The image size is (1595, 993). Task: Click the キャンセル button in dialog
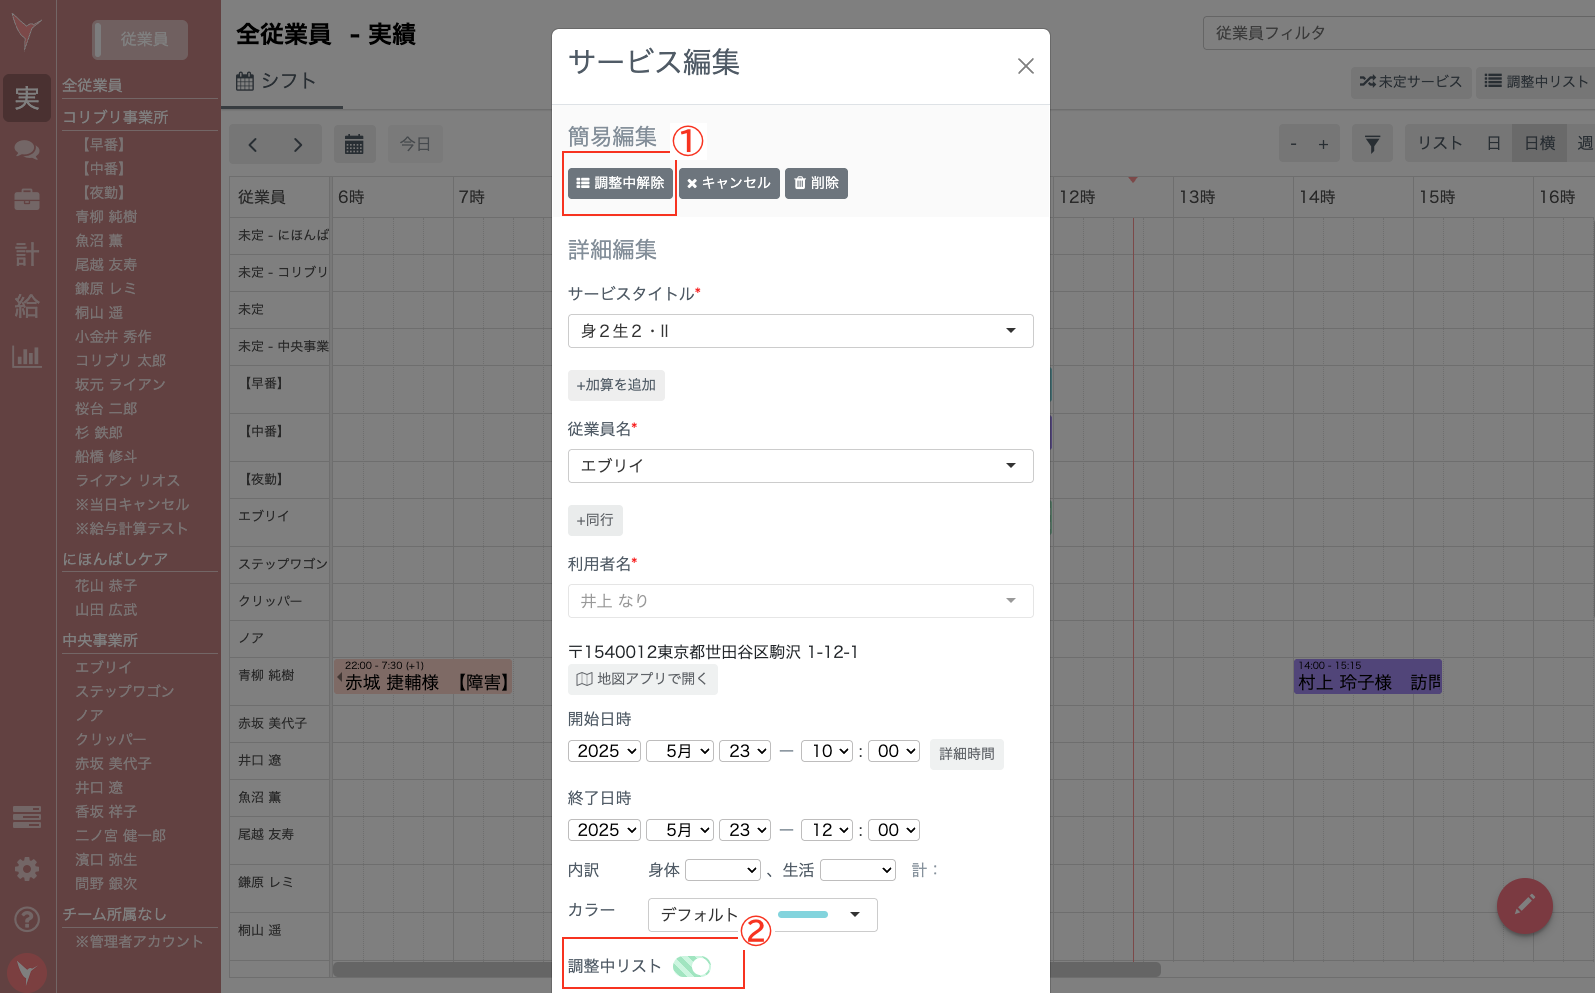coord(729,183)
